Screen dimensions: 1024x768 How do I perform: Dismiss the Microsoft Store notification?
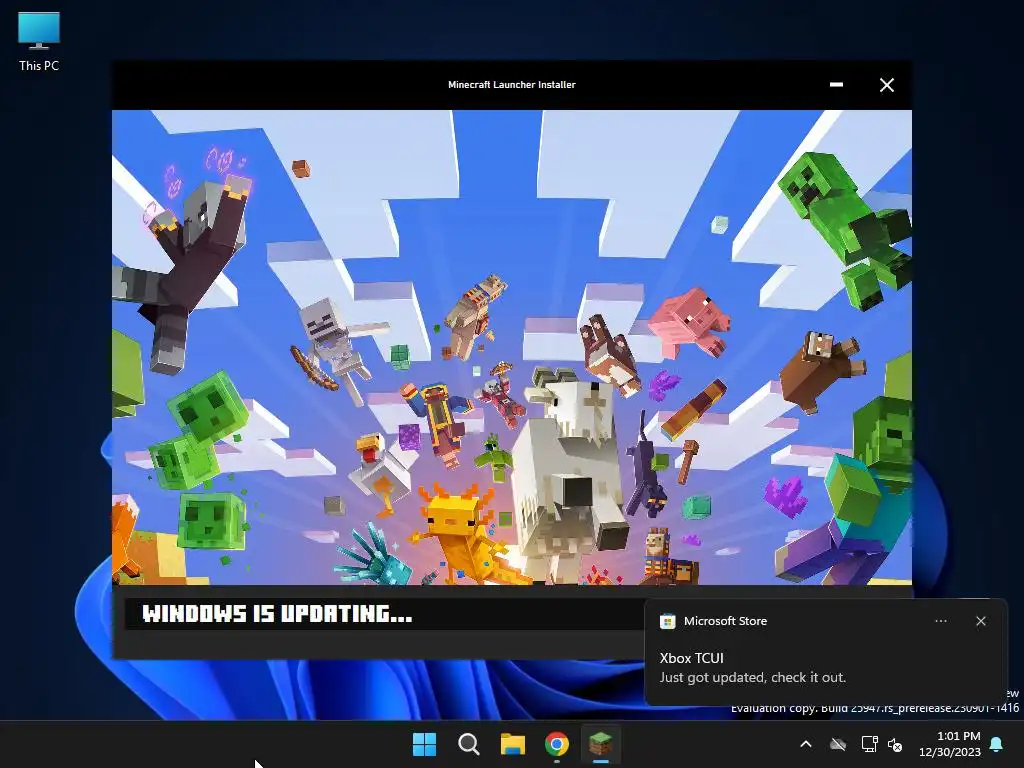coord(980,621)
